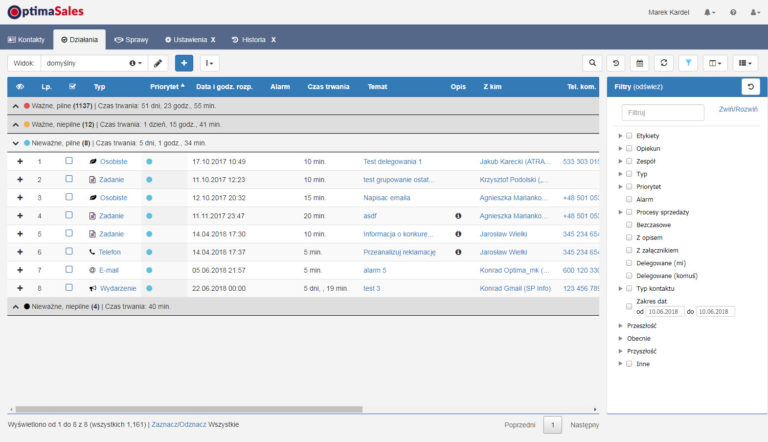This screenshot has width=768, height=442.
Task: Expand the Ważne, niepilne group
Action: (16, 124)
